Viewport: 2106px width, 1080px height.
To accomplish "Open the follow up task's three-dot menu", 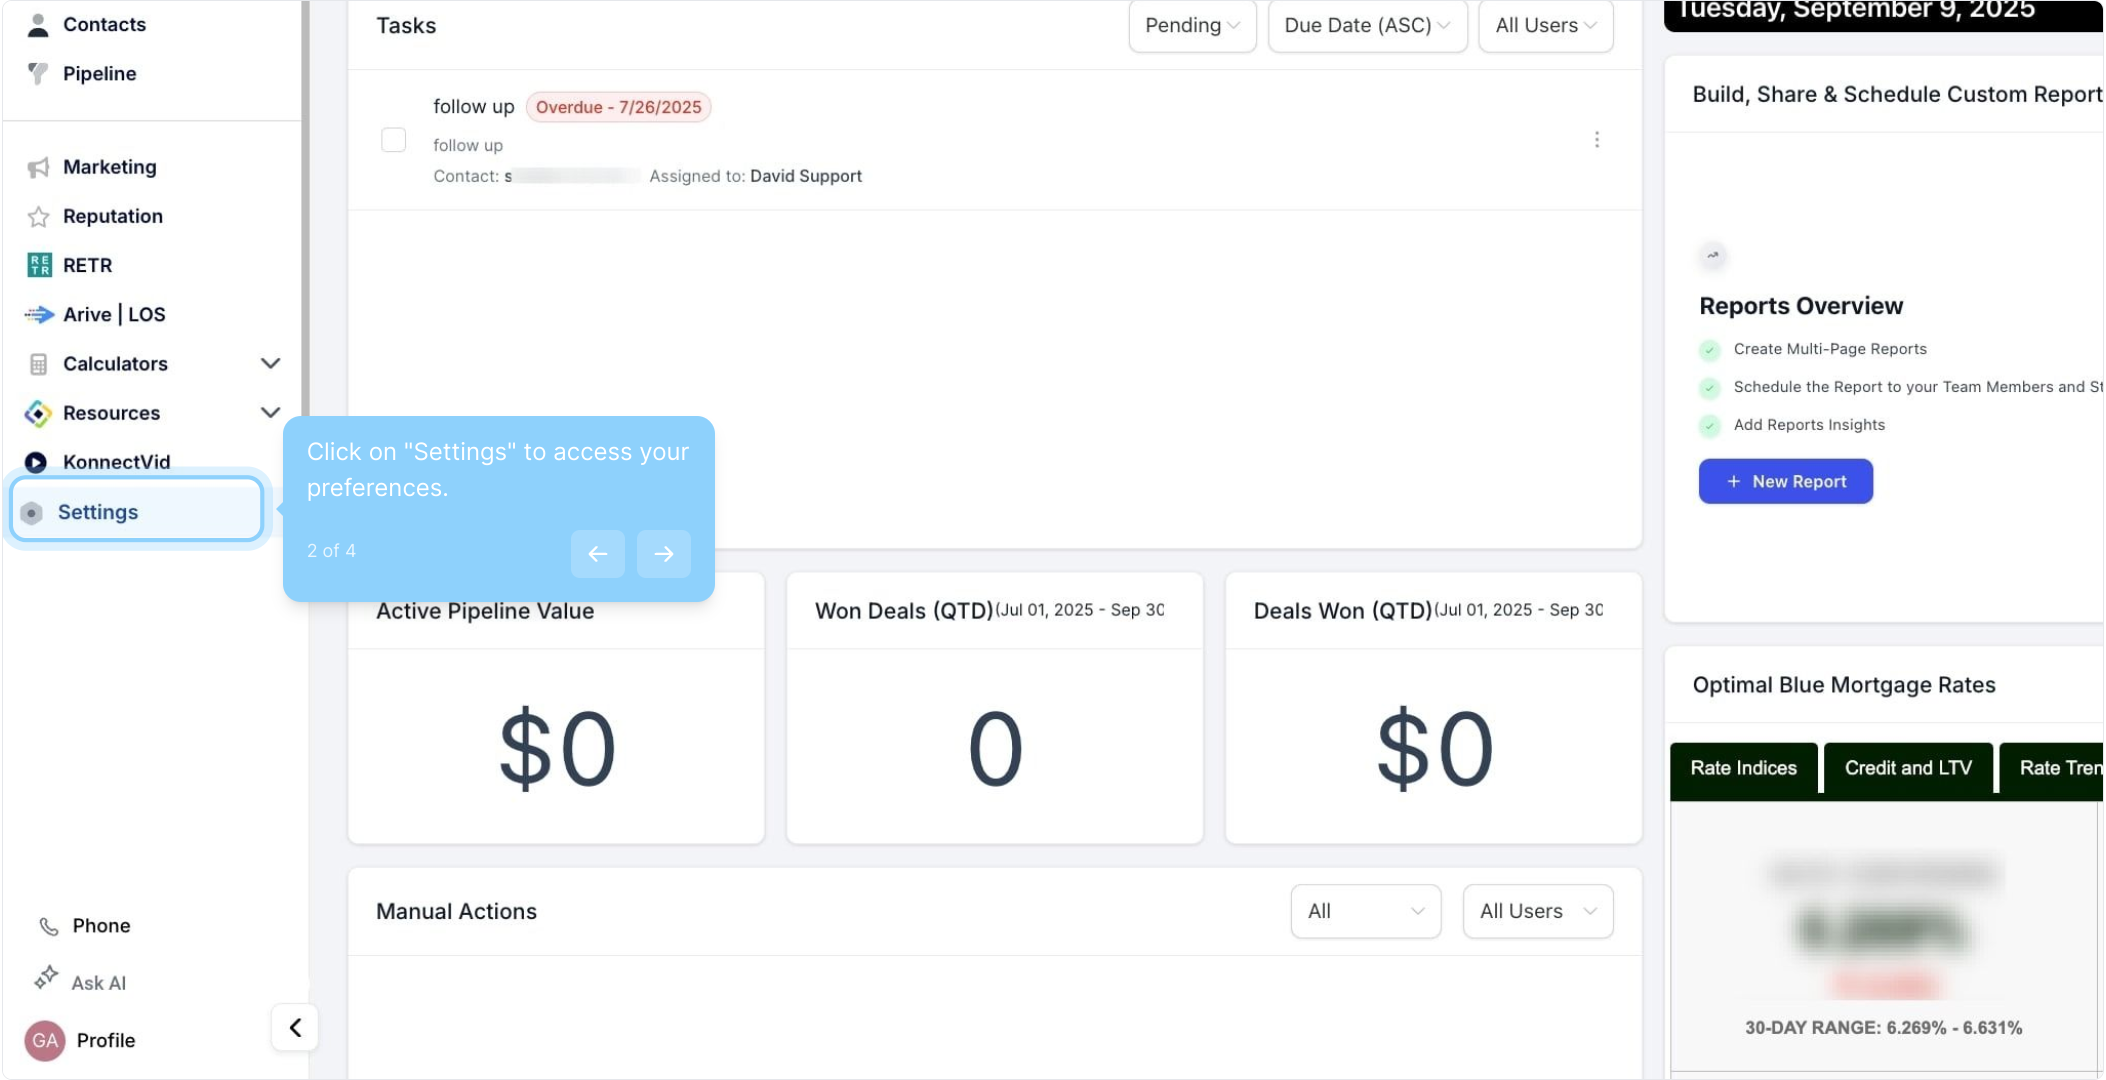I will tap(1596, 140).
